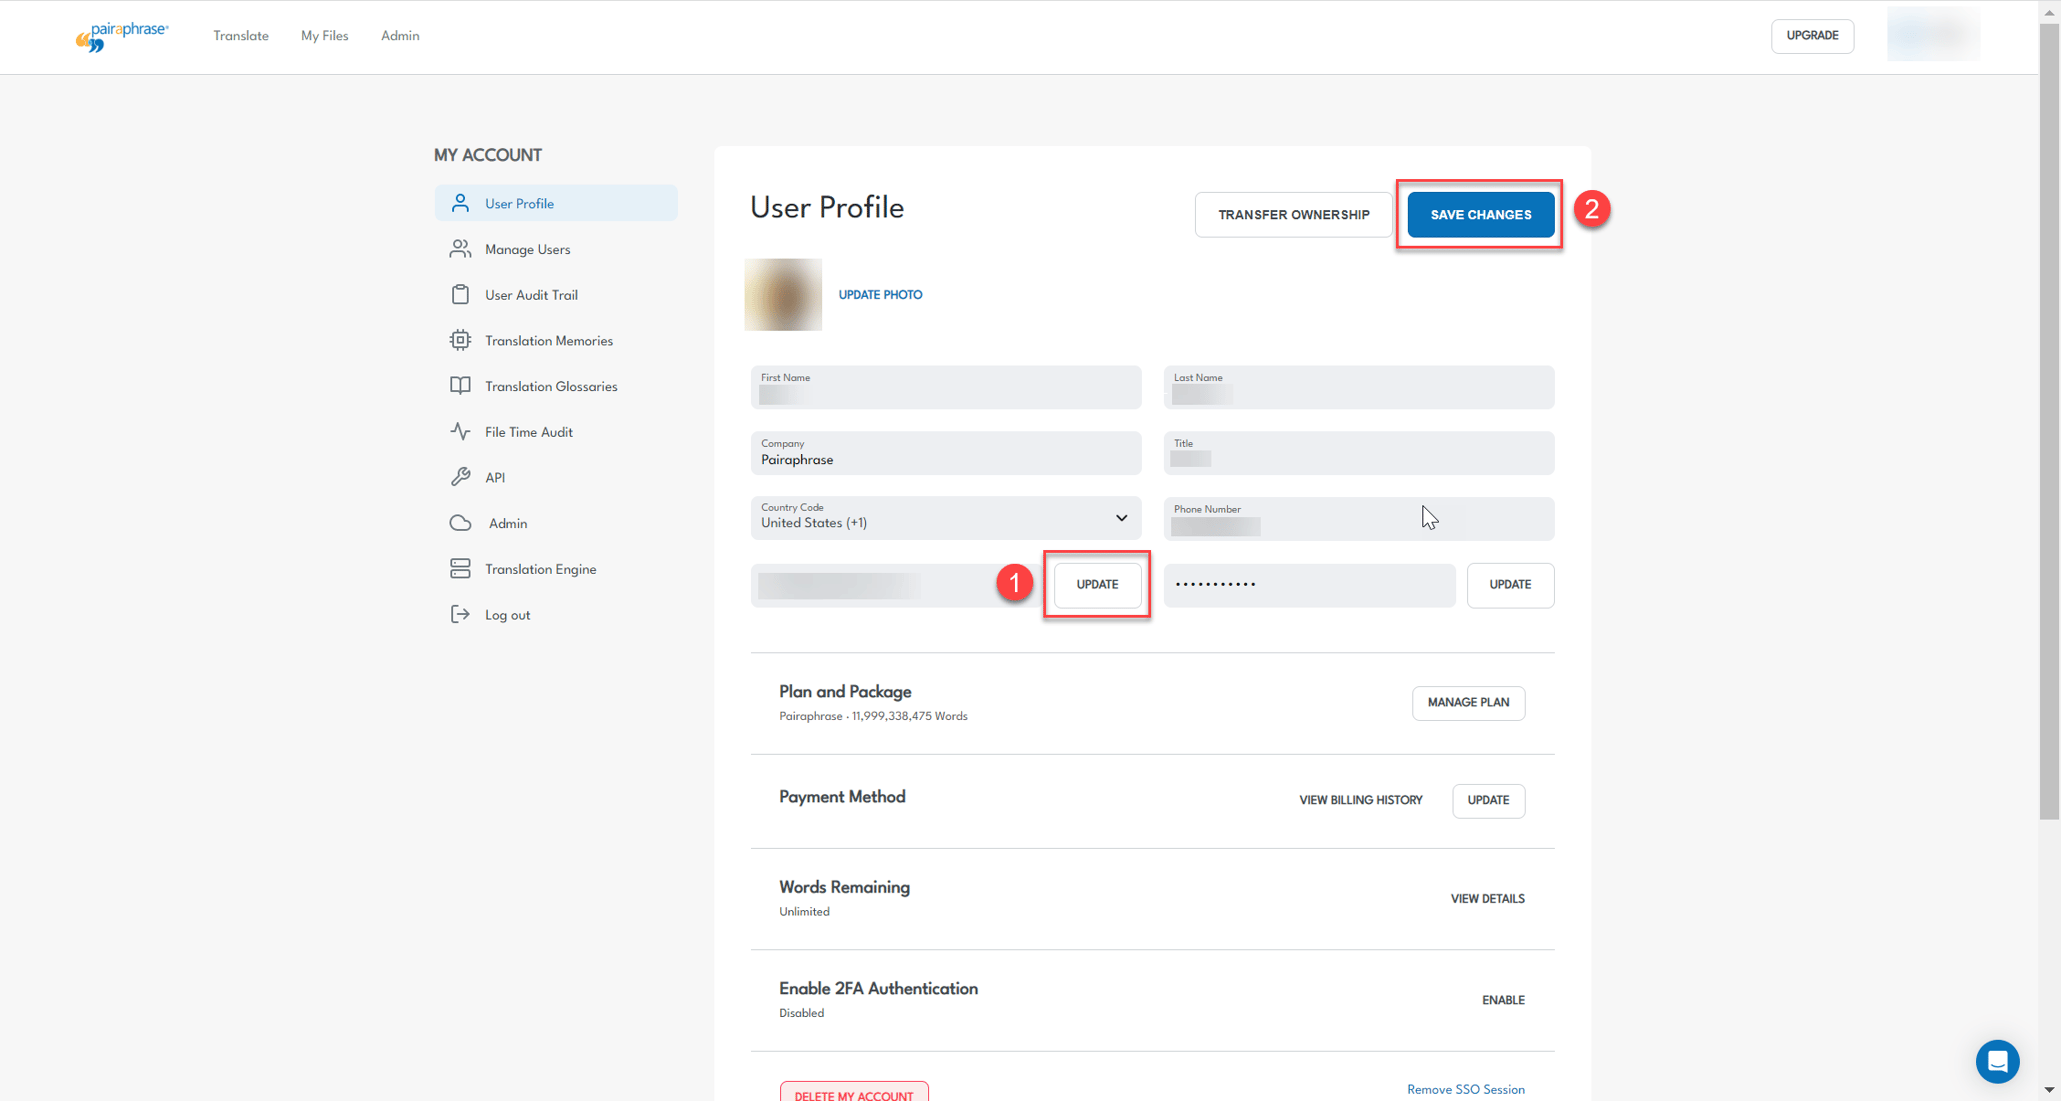Click the profile photo thumbnail
The width and height of the screenshot is (2061, 1101).
click(783, 295)
